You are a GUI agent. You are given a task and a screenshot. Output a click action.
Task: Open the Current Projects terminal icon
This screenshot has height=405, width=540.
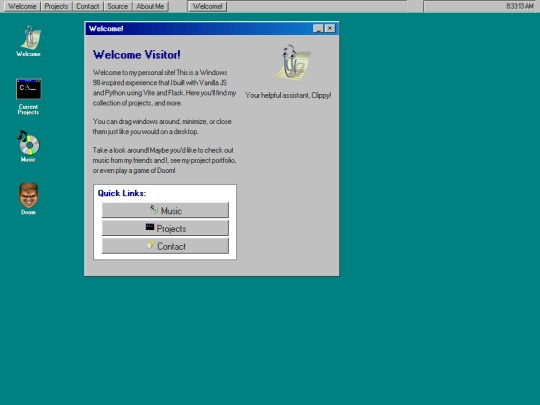(x=29, y=96)
